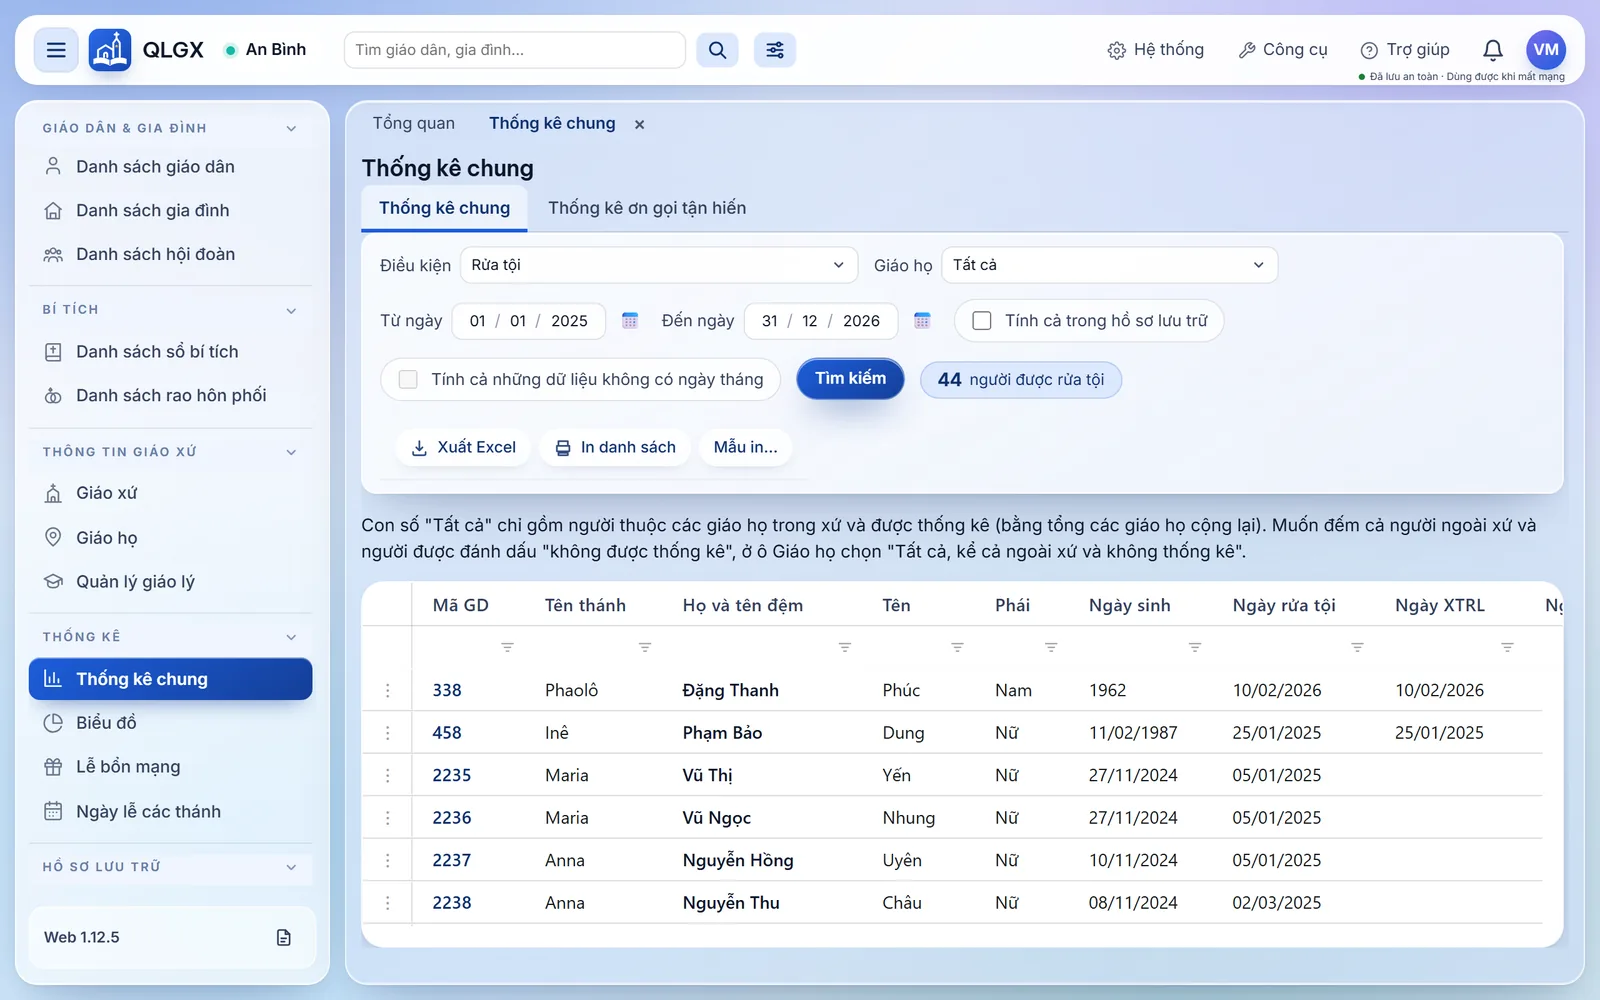Open the Giáo họ dropdown showing Tất cả

(x=1110, y=265)
